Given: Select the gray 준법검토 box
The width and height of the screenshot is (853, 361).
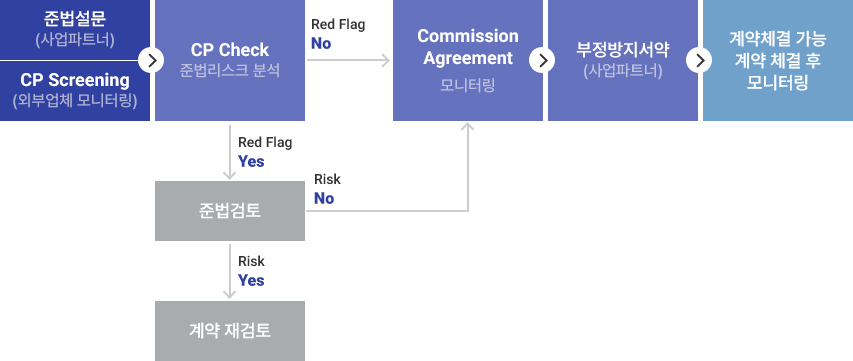Looking at the screenshot, I should point(230,211).
